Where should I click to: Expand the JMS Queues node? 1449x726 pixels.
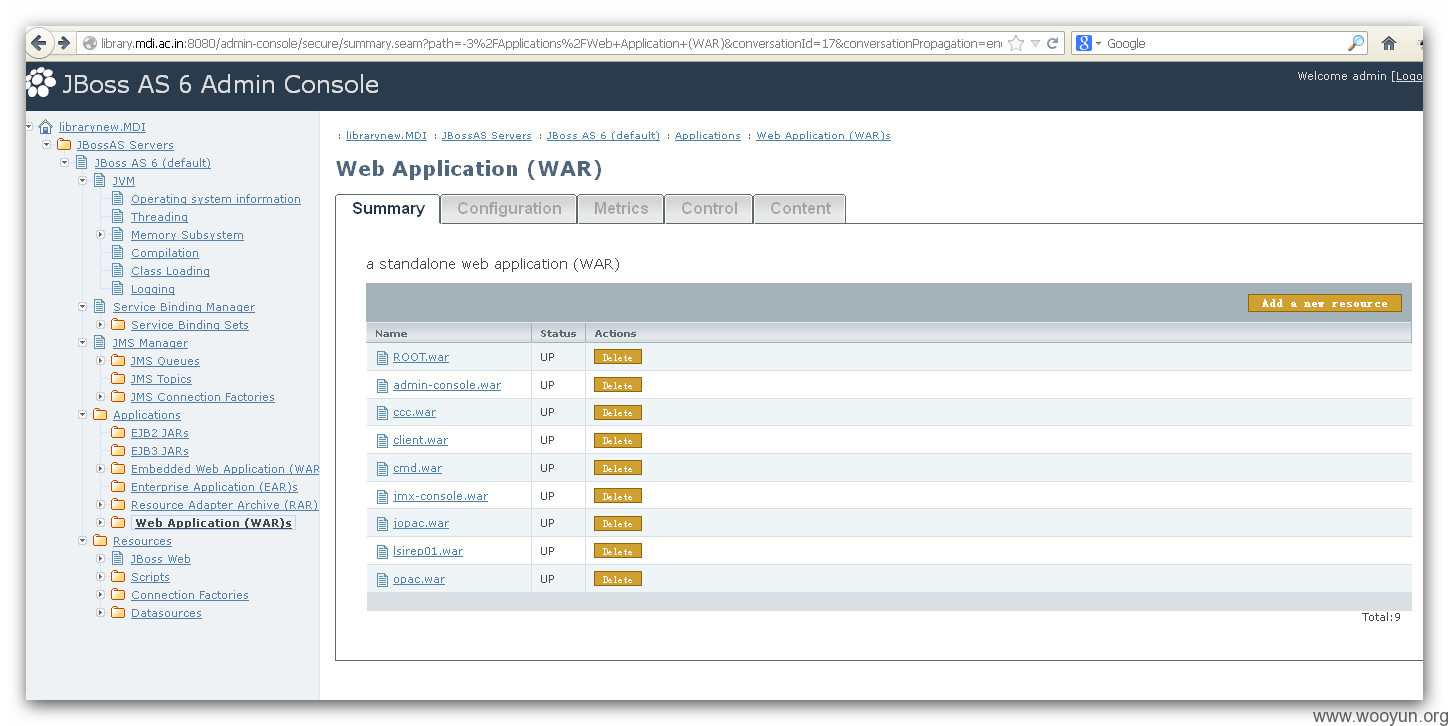click(101, 361)
